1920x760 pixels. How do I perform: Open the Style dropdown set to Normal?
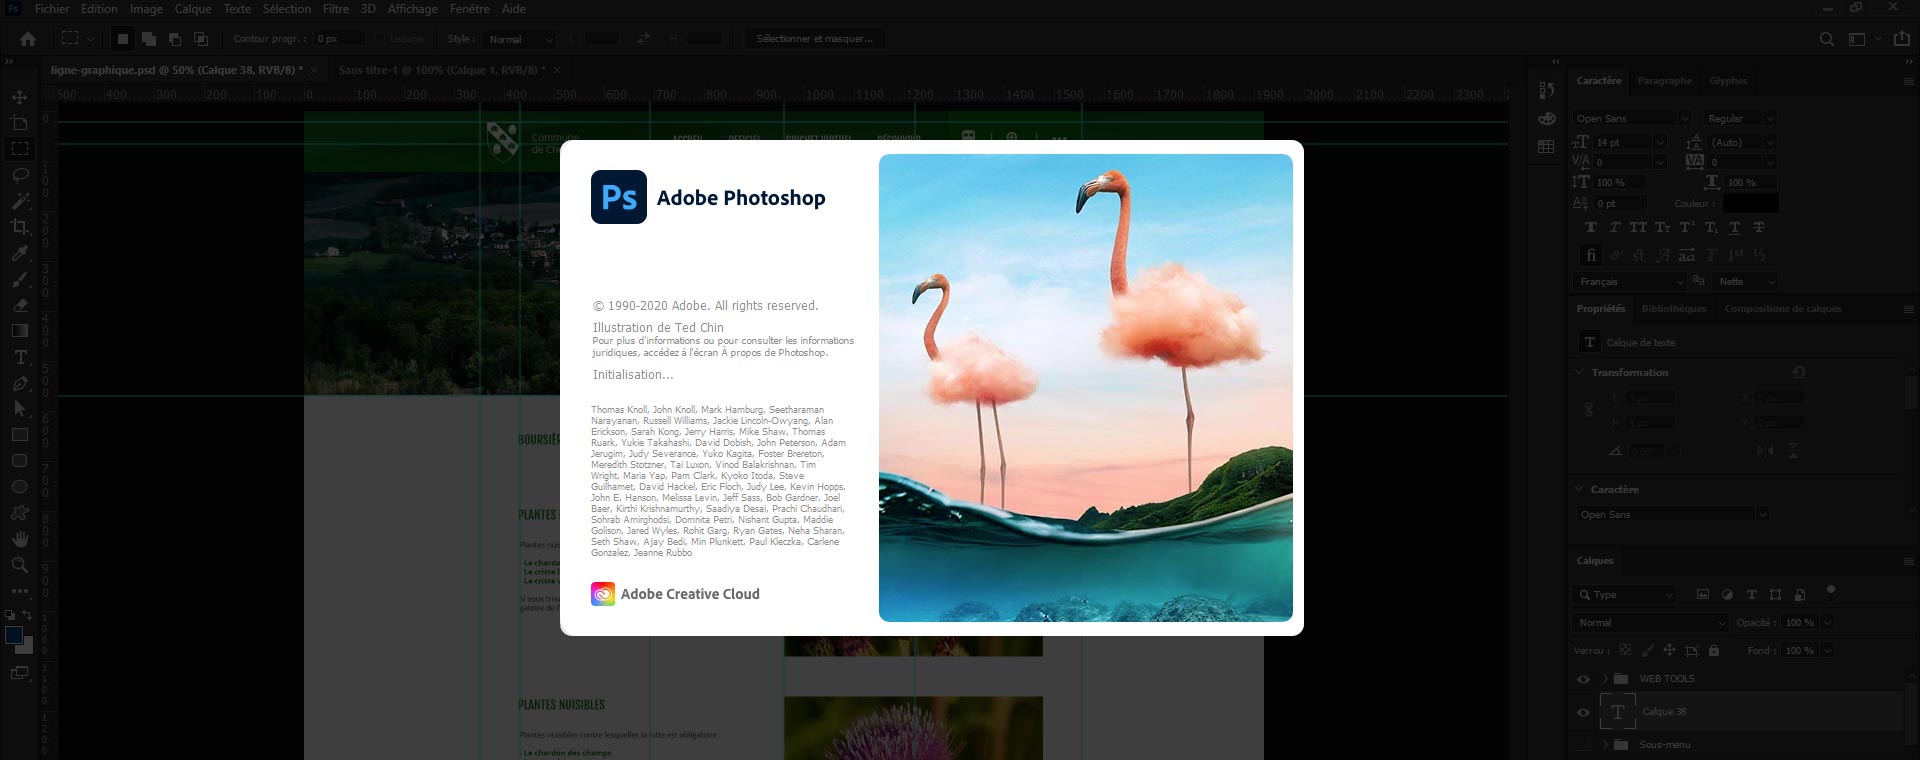coord(520,39)
